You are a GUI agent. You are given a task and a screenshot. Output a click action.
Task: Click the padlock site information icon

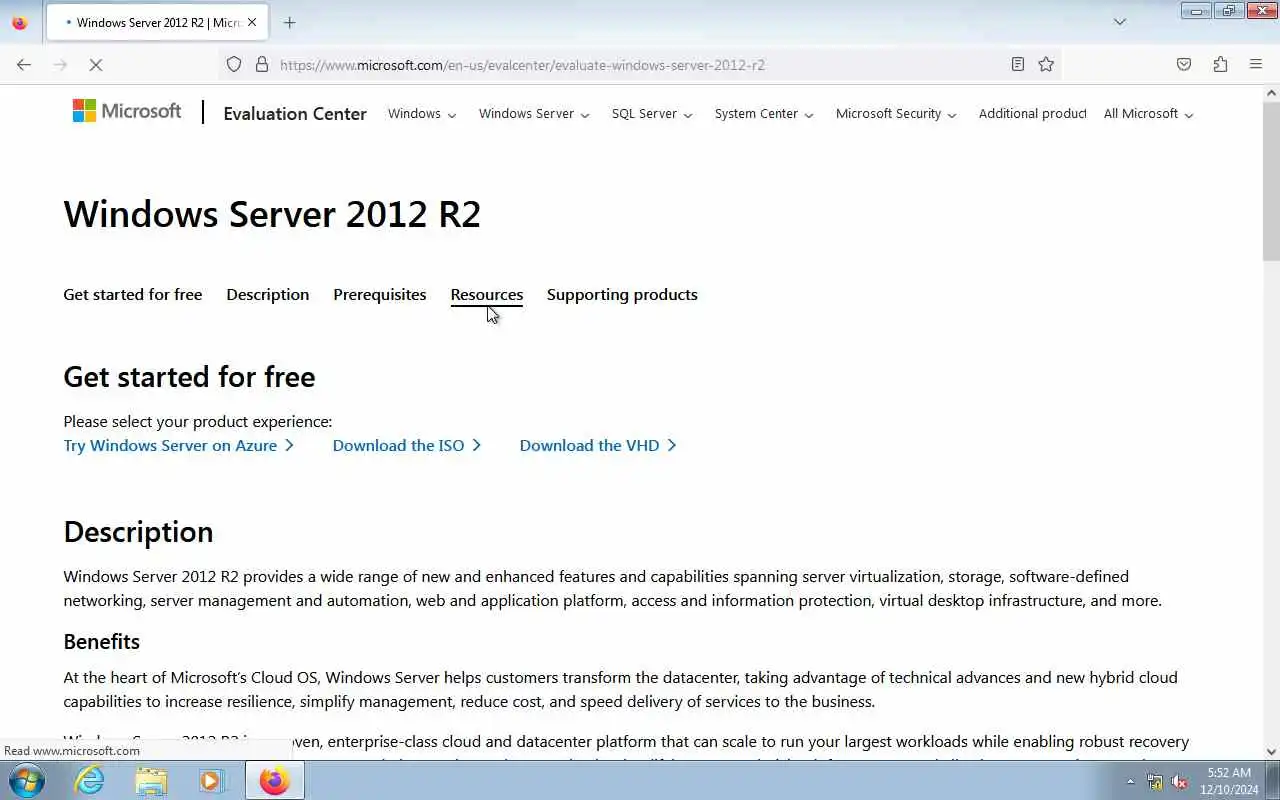click(262, 64)
